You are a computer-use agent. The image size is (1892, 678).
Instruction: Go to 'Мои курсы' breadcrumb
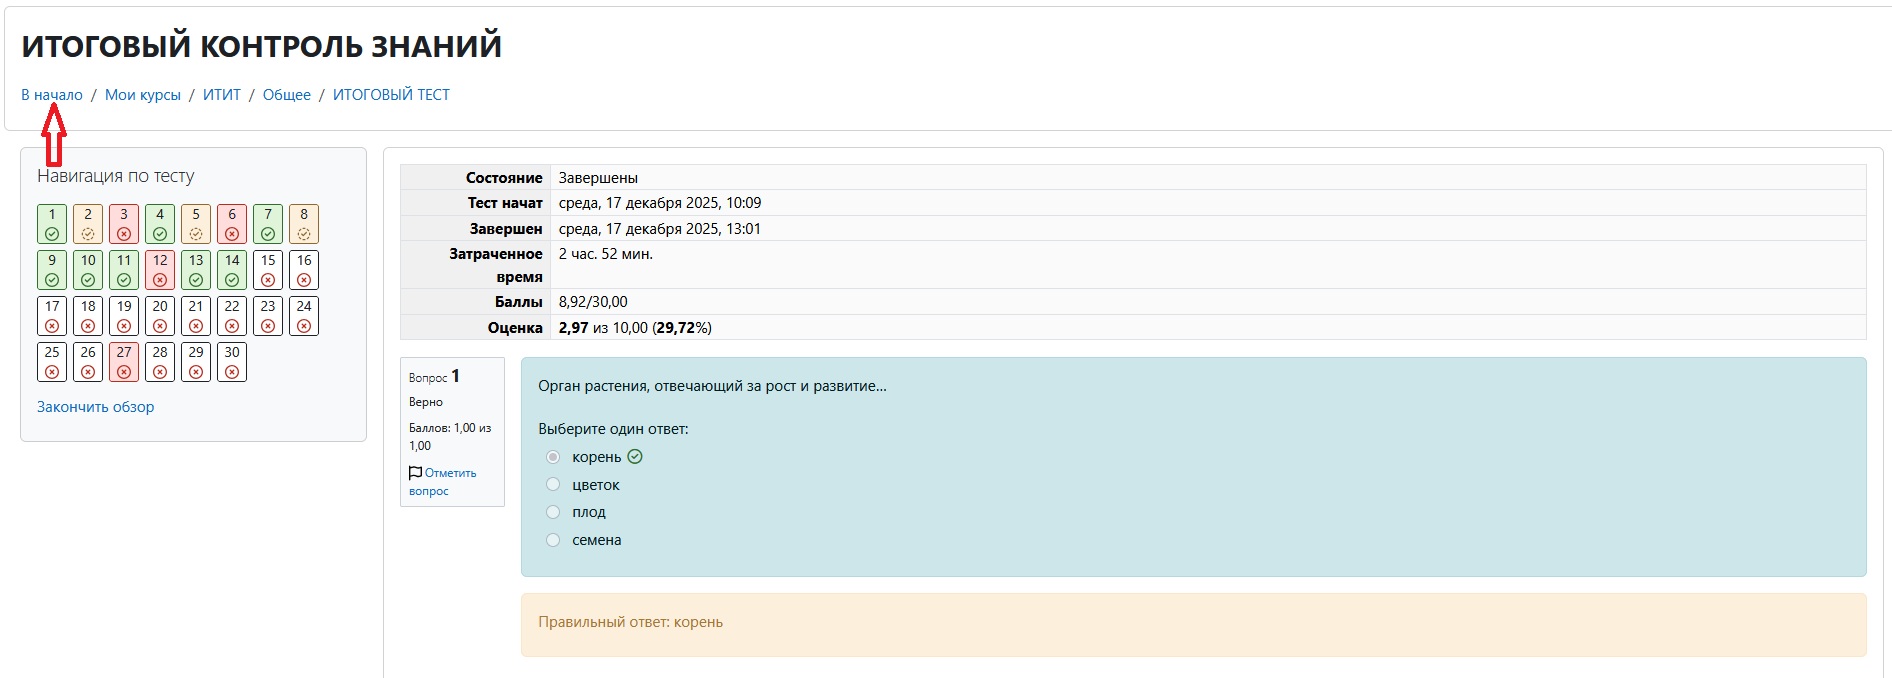(143, 95)
